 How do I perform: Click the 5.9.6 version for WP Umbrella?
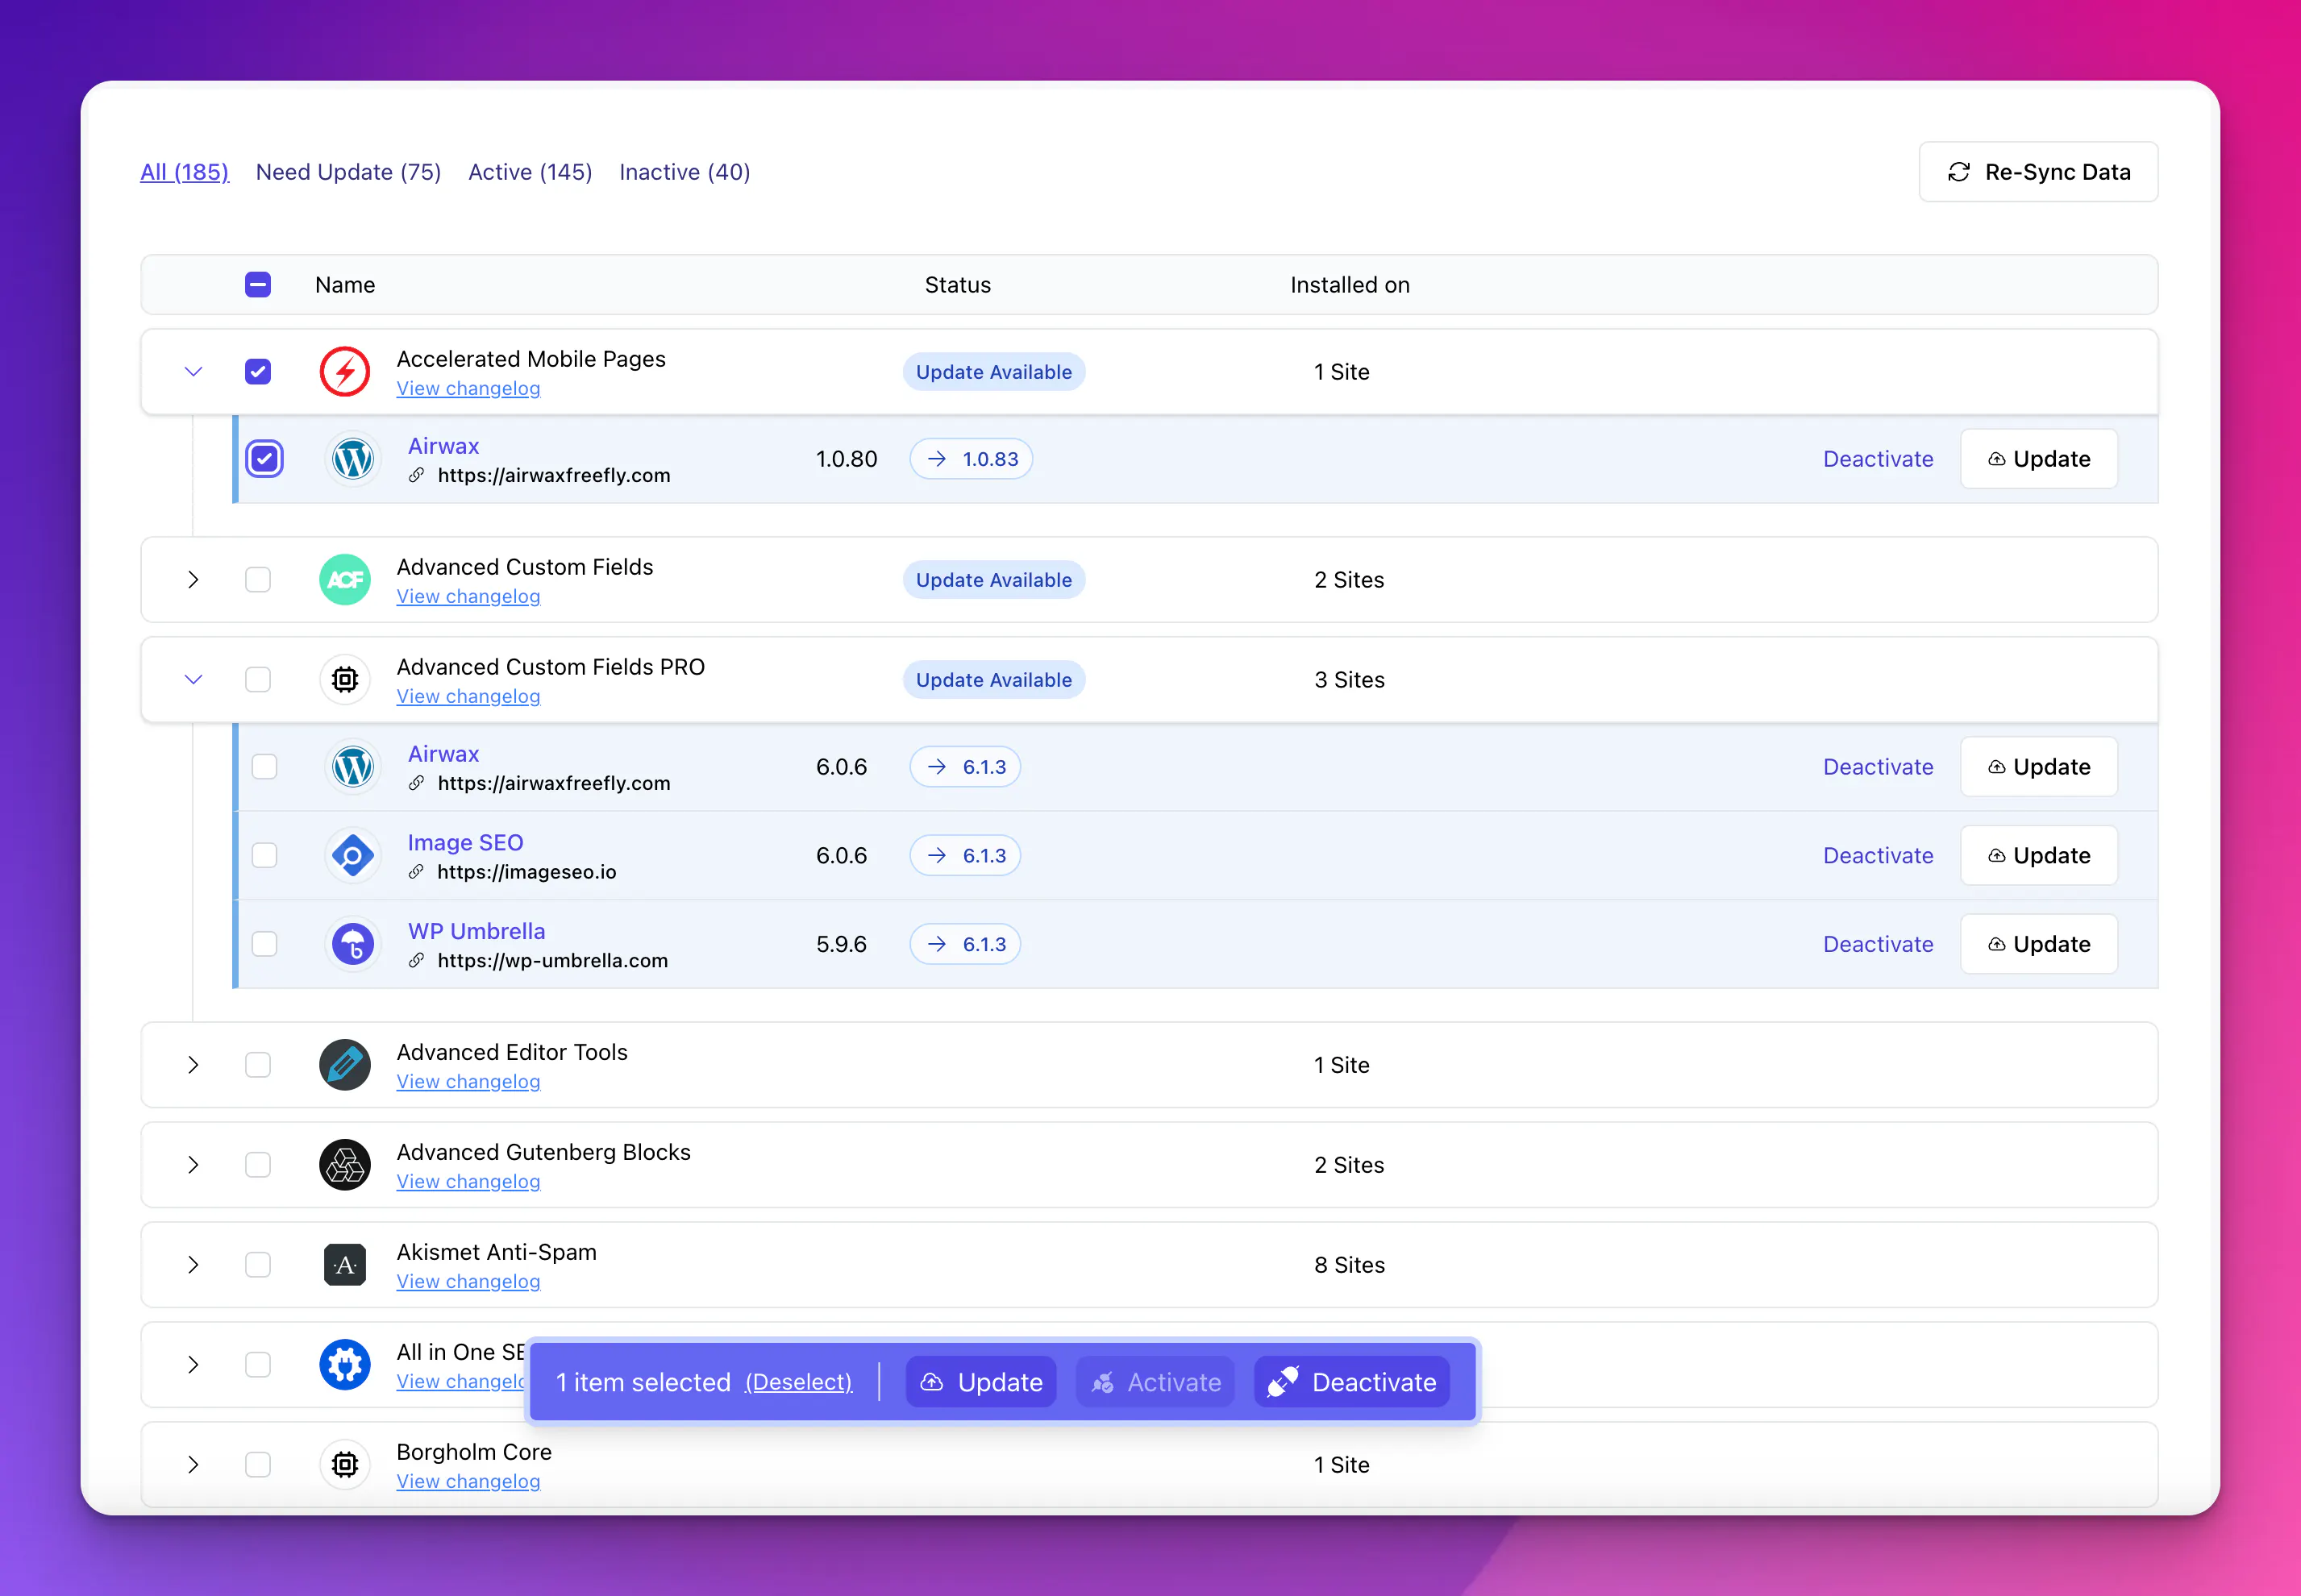coord(841,944)
